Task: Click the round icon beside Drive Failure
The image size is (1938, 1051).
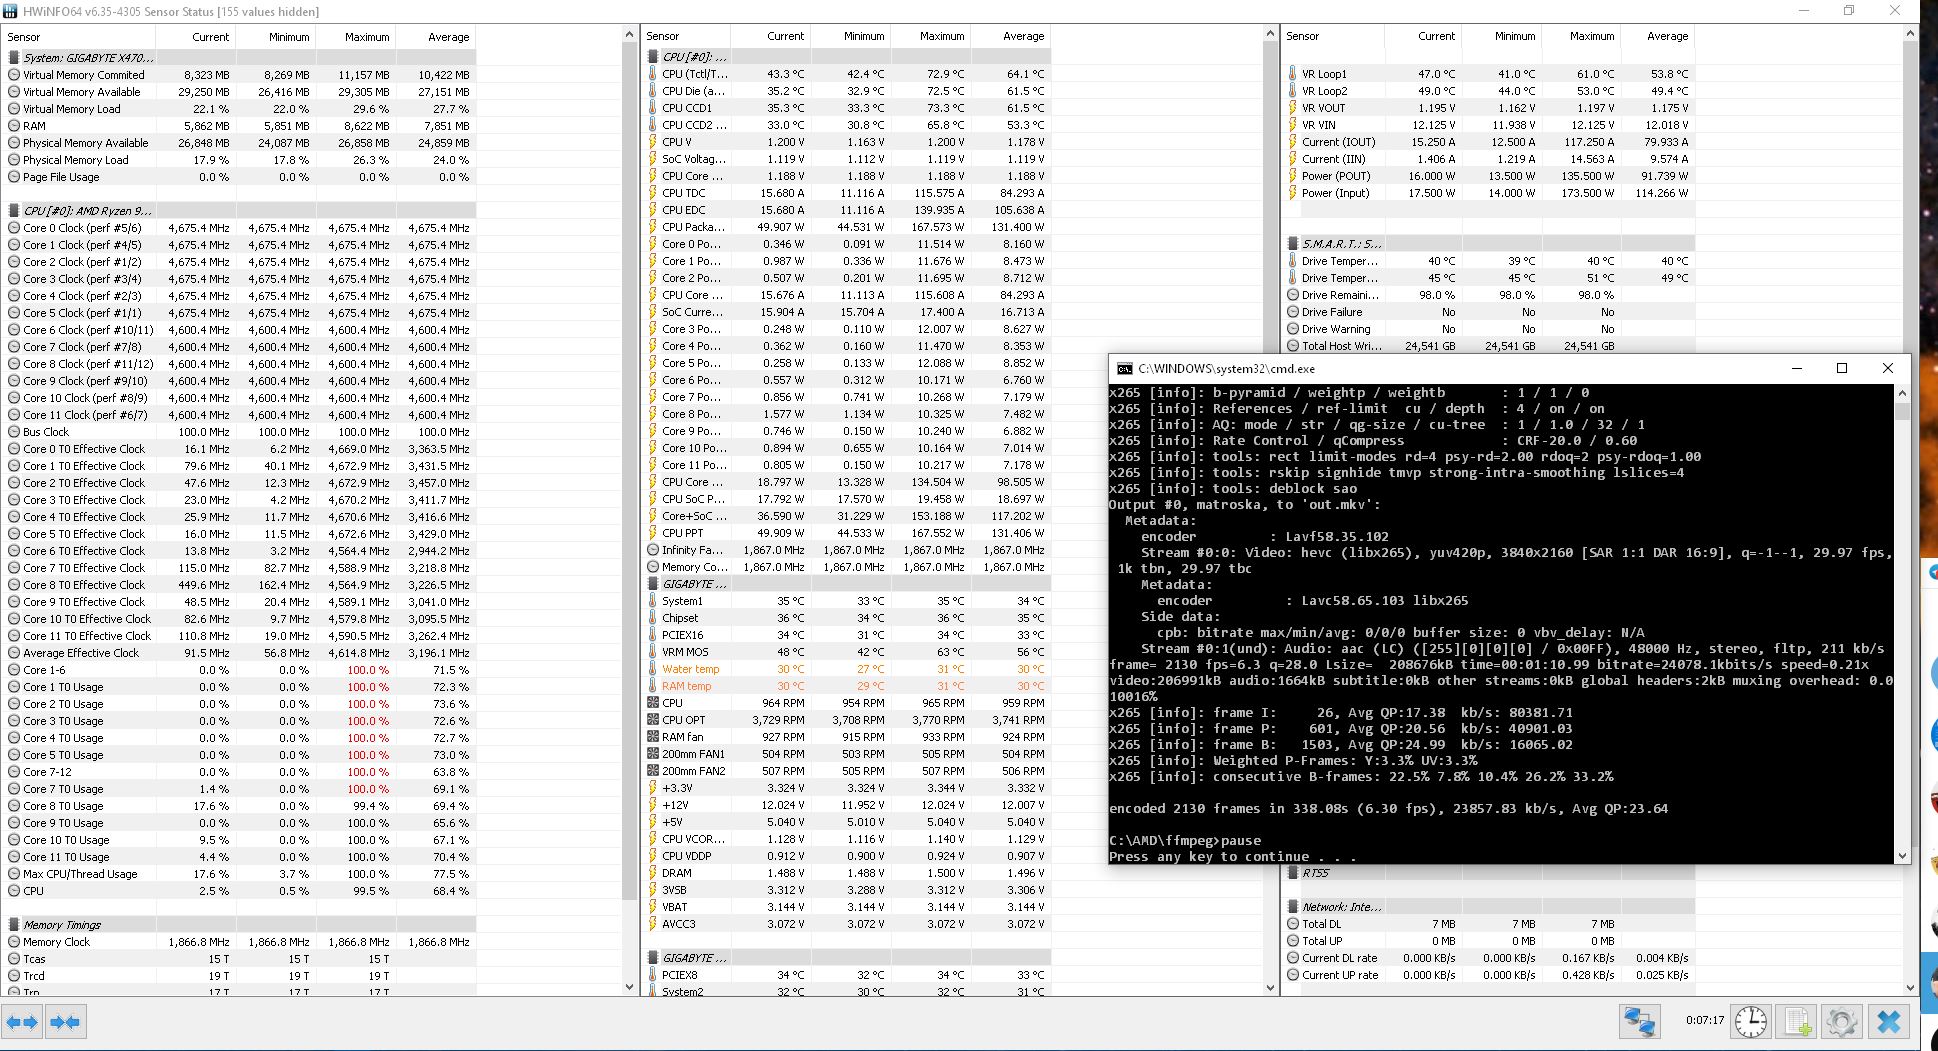Action: coord(1293,312)
